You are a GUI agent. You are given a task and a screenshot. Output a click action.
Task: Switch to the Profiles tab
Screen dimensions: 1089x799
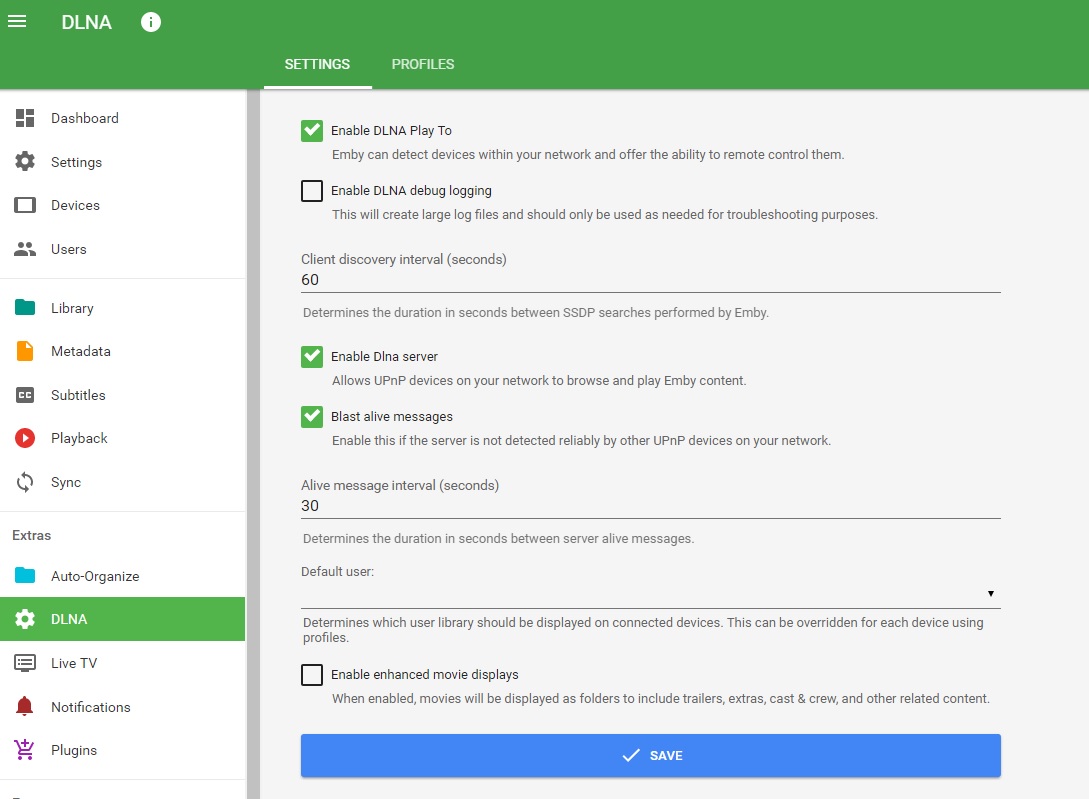pyautogui.click(x=423, y=65)
